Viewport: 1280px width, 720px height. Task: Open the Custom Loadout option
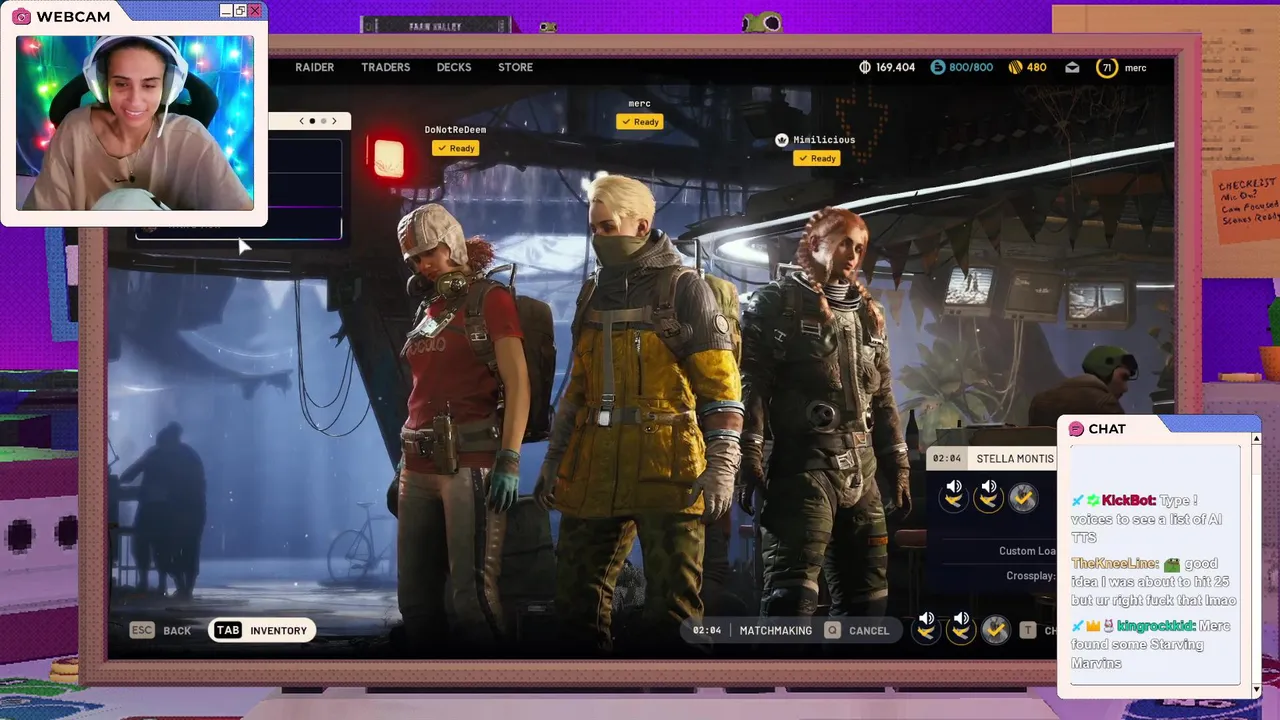click(1027, 551)
